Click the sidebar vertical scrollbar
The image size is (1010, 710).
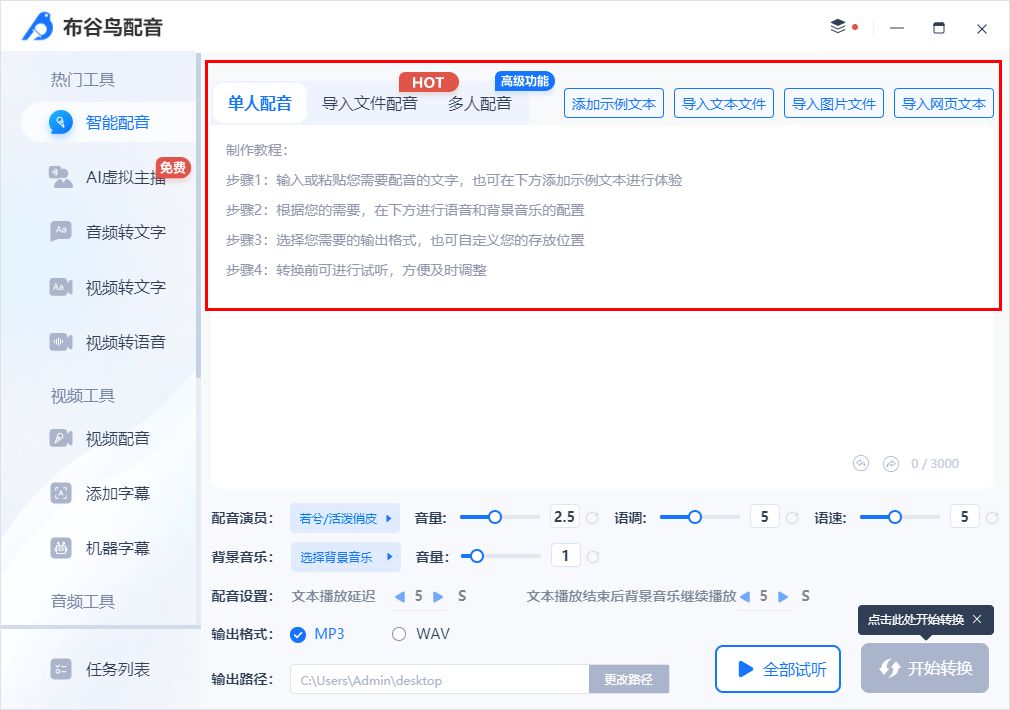tap(198, 216)
